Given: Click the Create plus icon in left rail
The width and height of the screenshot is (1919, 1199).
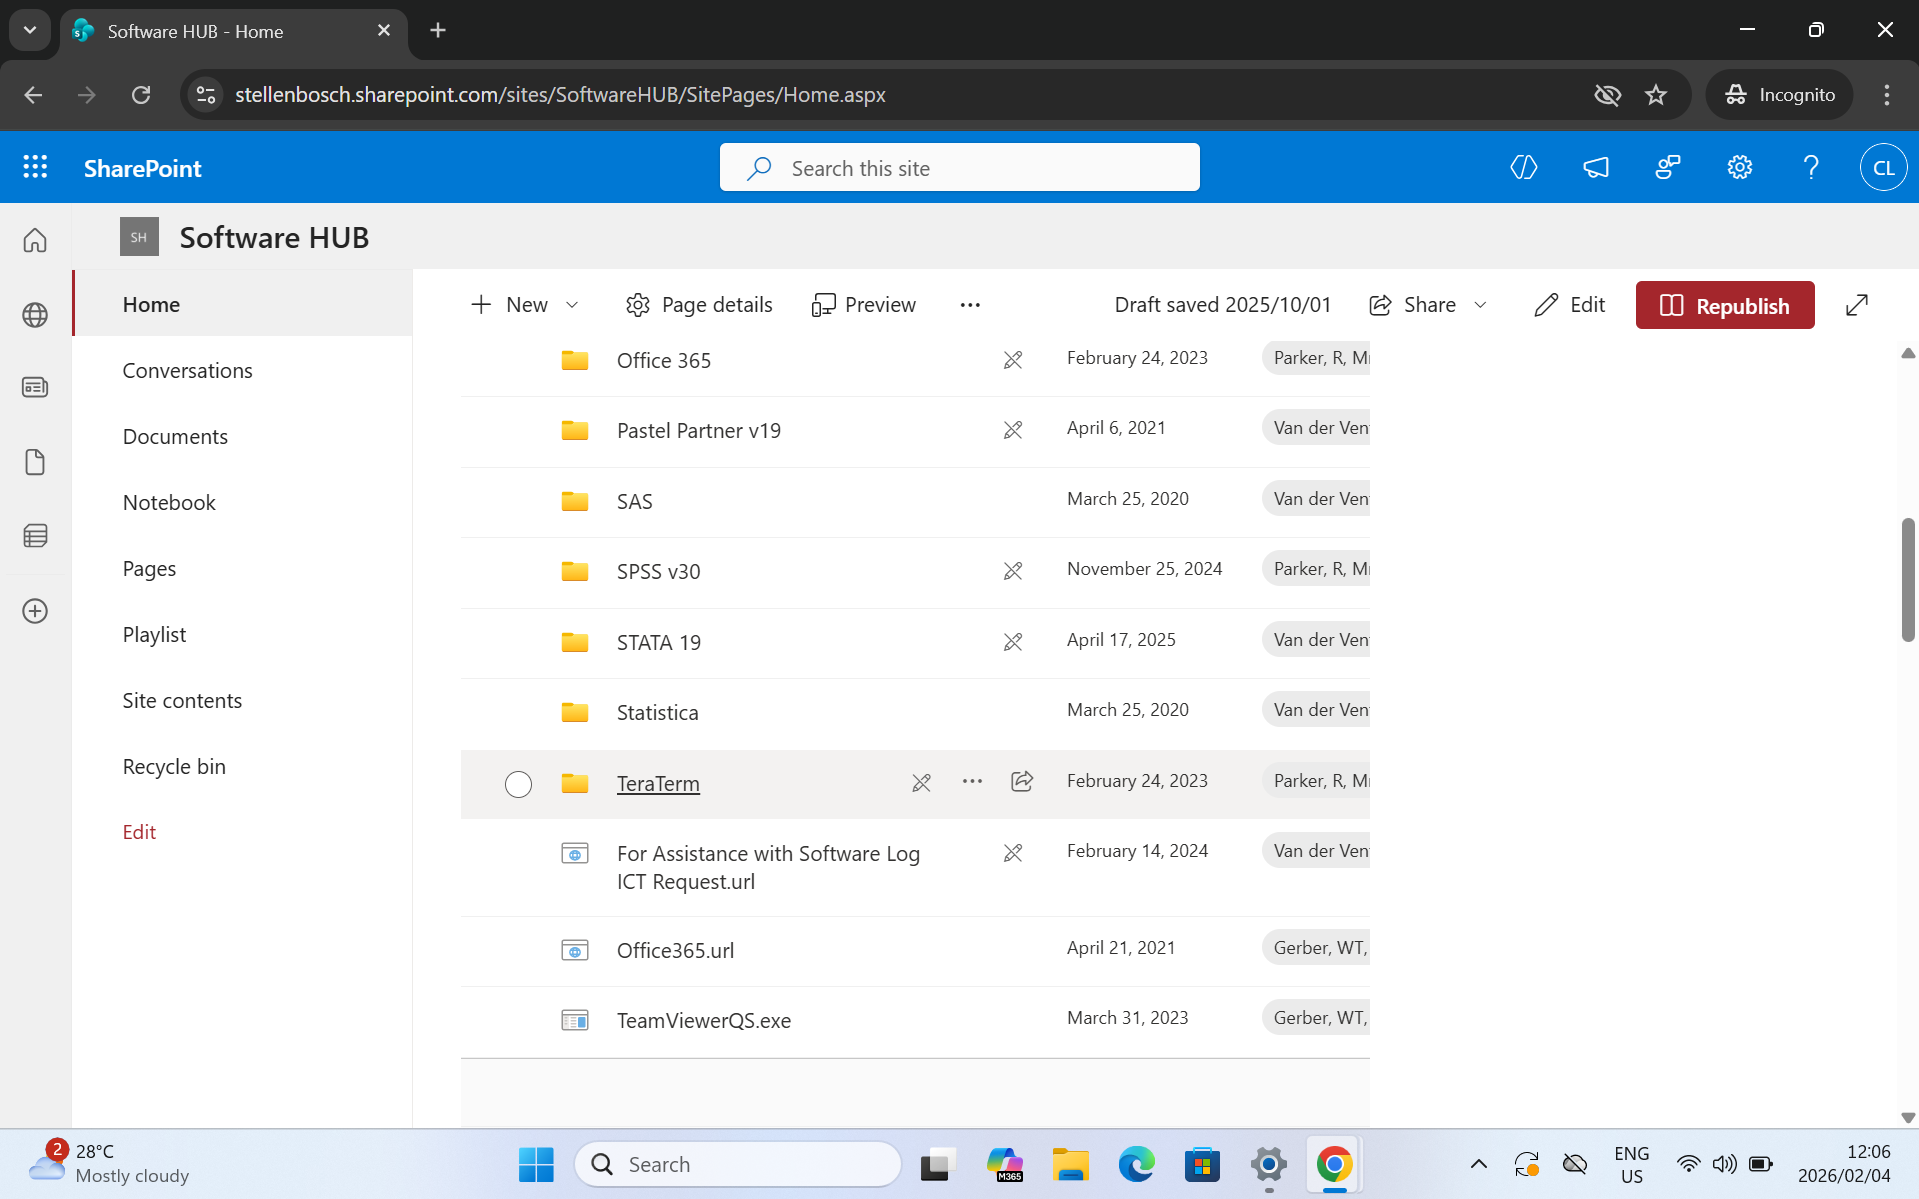Looking at the screenshot, I should click(x=35, y=611).
